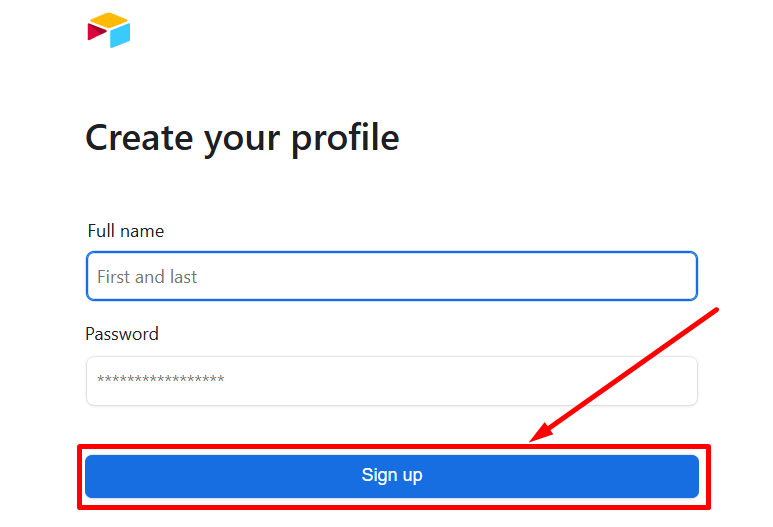
Task: Click the "Create your profile" heading
Action: 242,138
